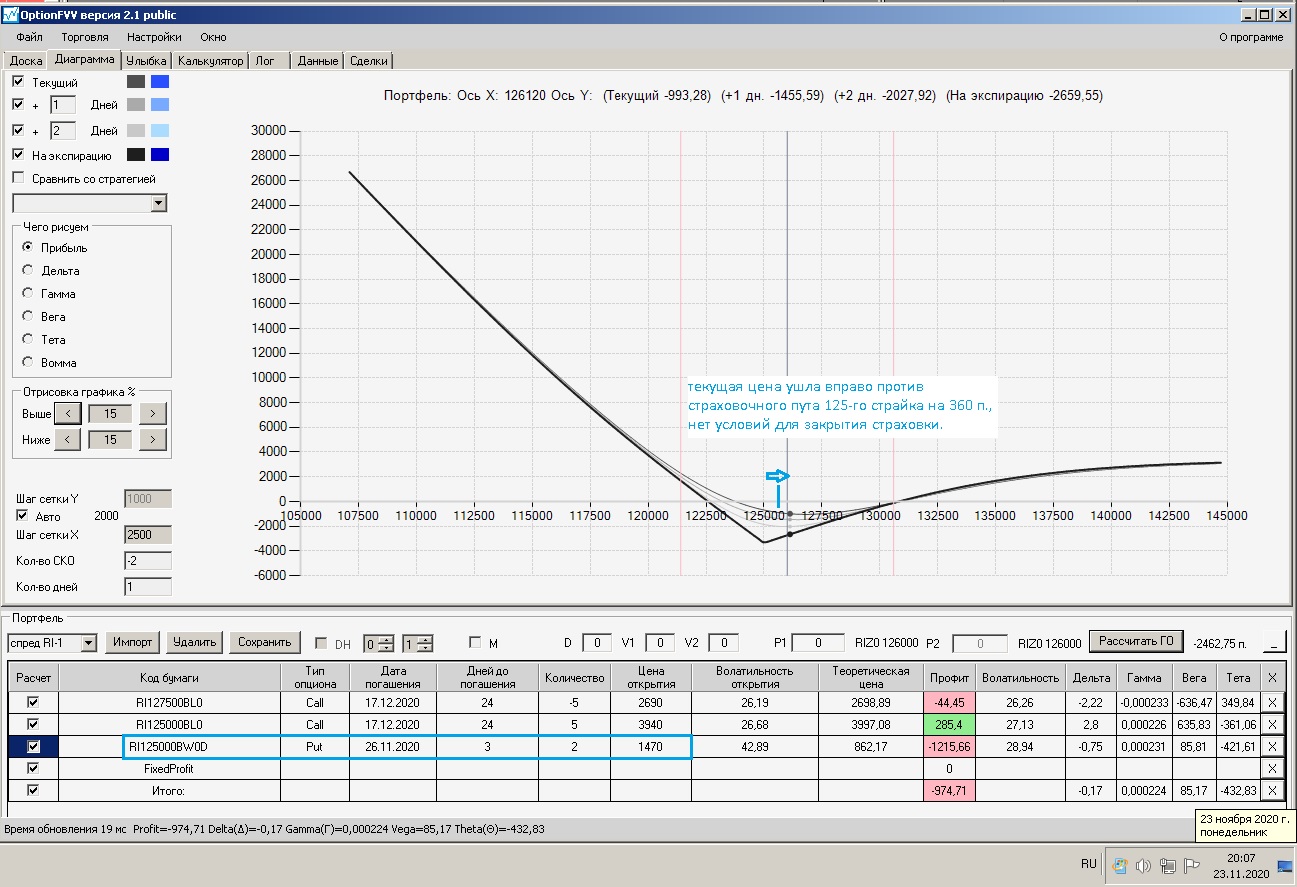Enable the Сравнить со стратегией checkbox
Viewport: 1297px width, 887px height.
[x=18, y=178]
